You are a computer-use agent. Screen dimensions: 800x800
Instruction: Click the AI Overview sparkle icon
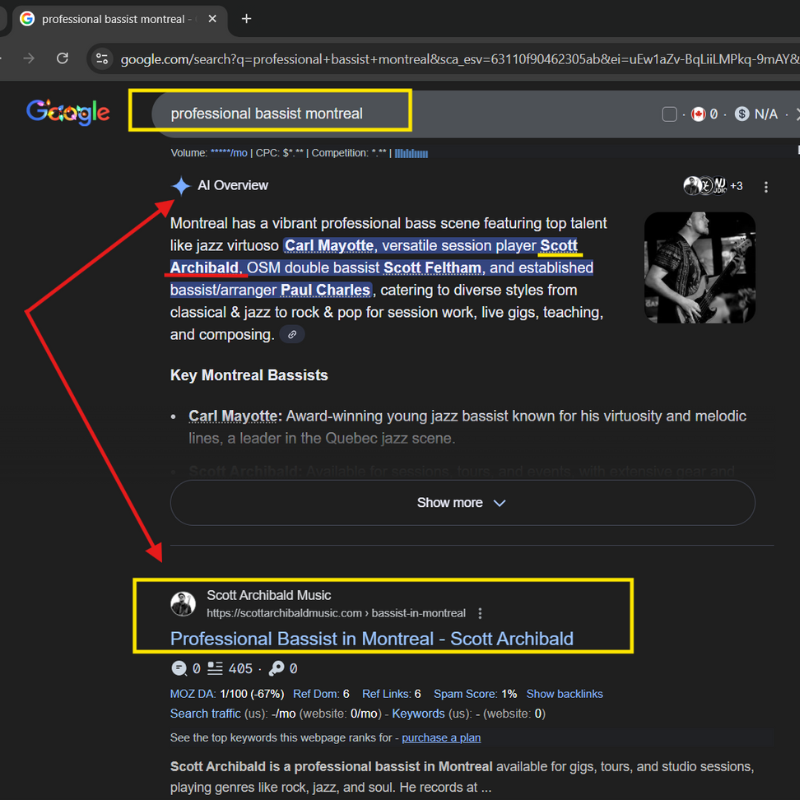pyautogui.click(x=181, y=186)
